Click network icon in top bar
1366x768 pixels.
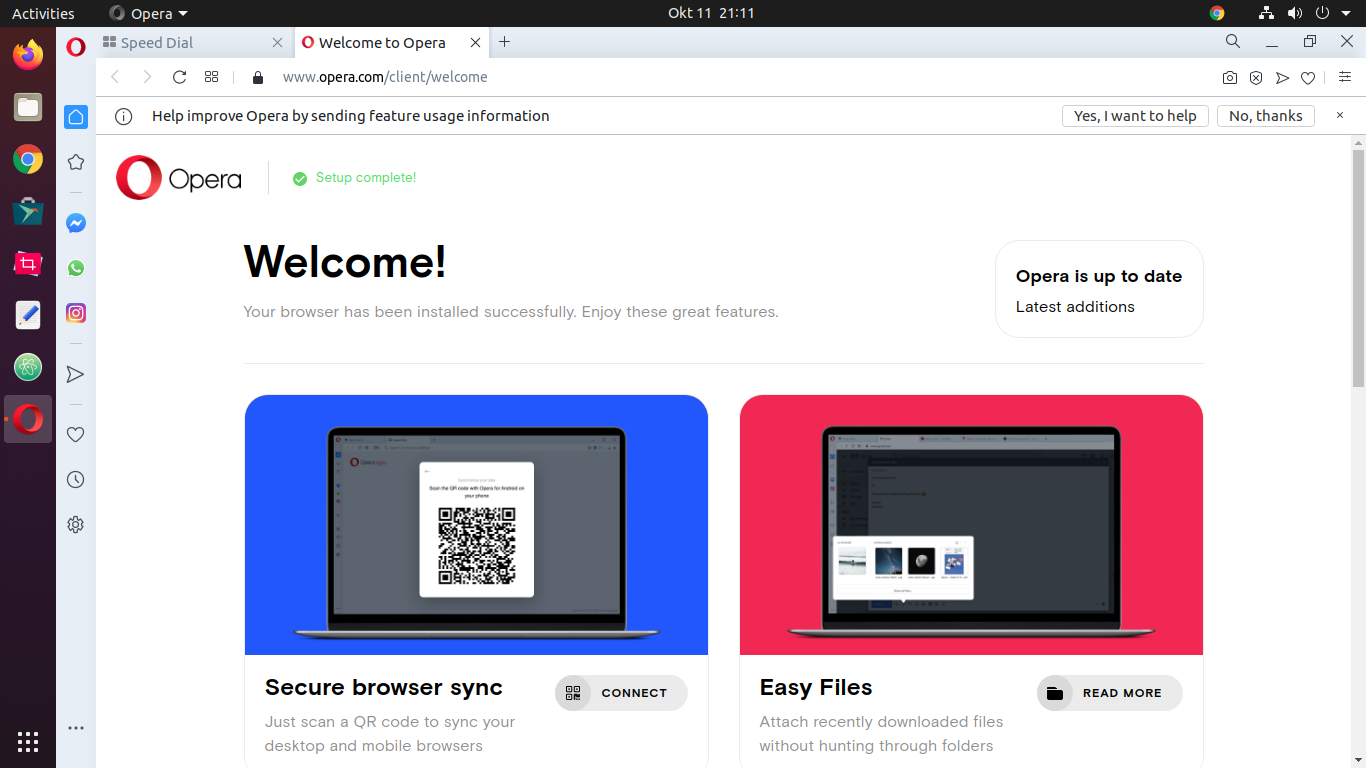click(x=1267, y=13)
